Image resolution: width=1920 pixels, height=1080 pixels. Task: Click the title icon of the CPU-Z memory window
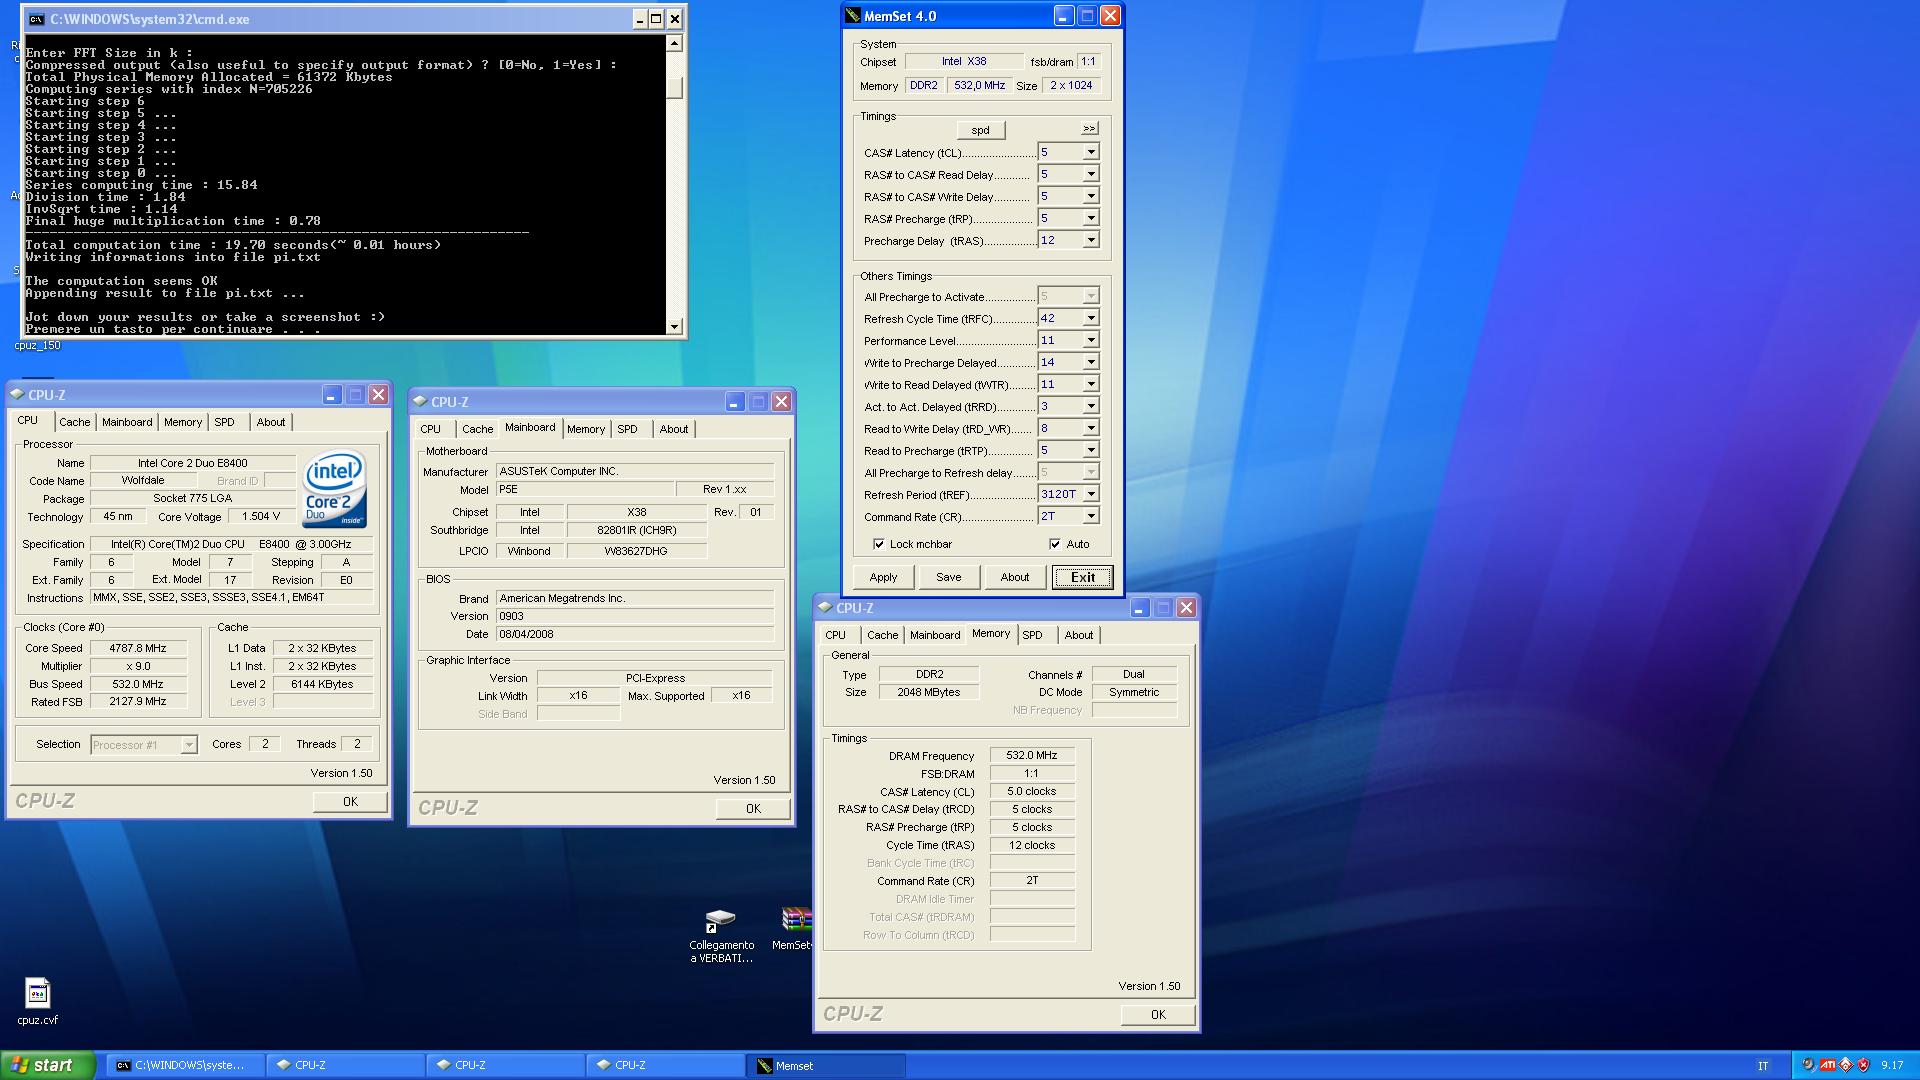(826, 608)
